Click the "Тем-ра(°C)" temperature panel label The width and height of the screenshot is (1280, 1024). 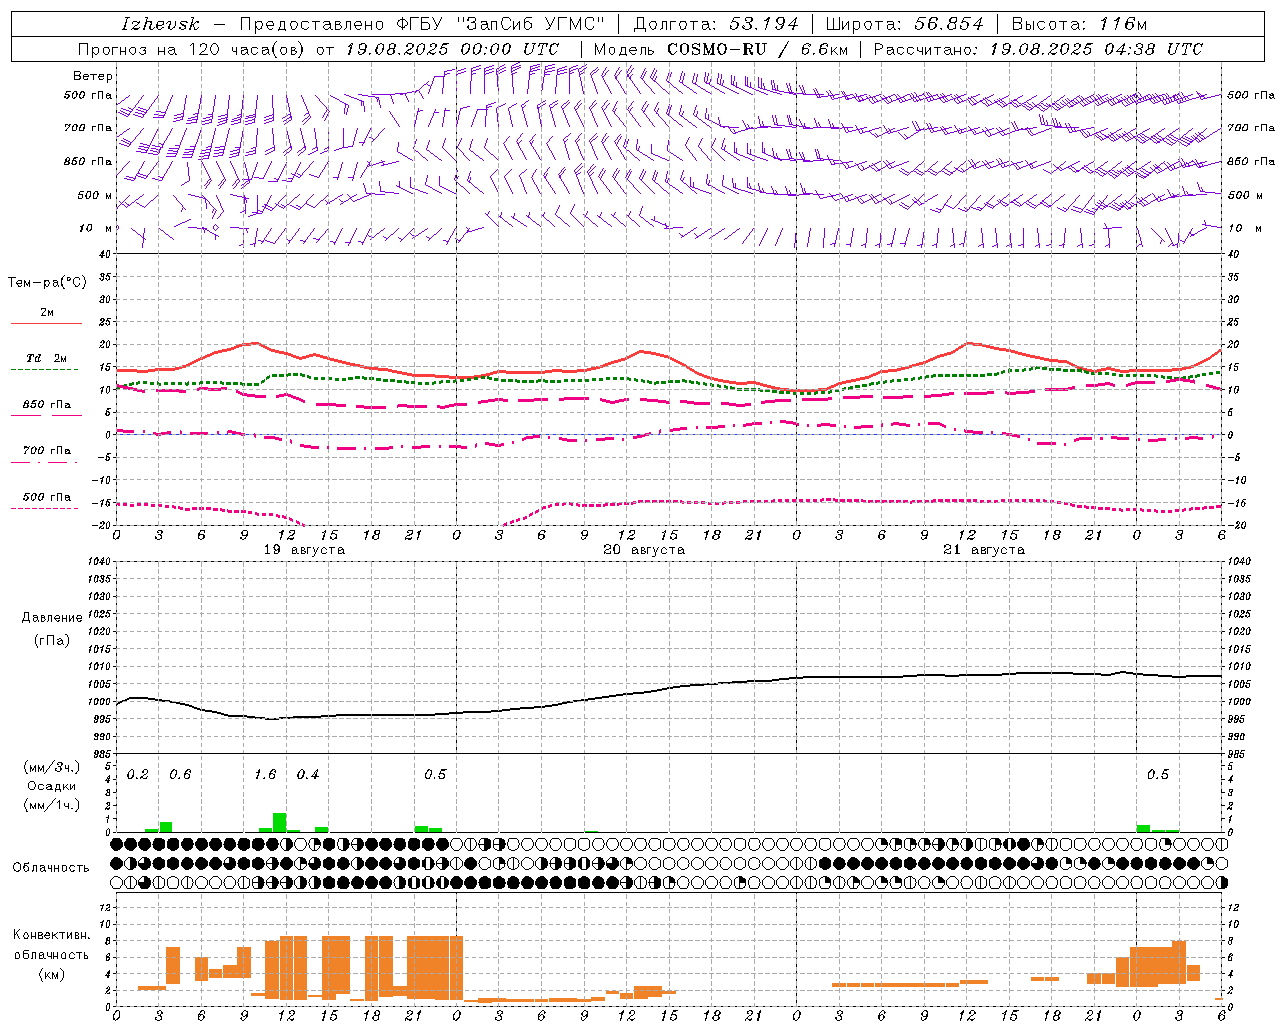tap(47, 283)
